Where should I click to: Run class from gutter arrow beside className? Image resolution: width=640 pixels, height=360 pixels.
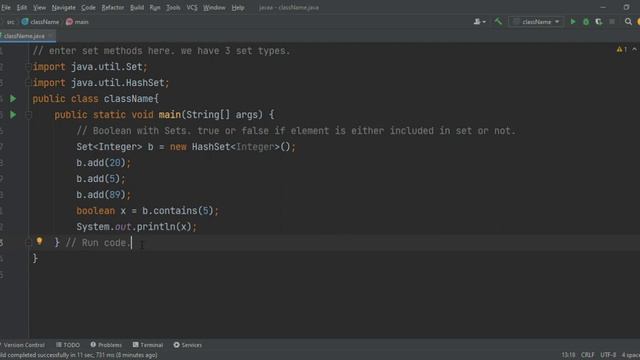(x=13, y=98)
